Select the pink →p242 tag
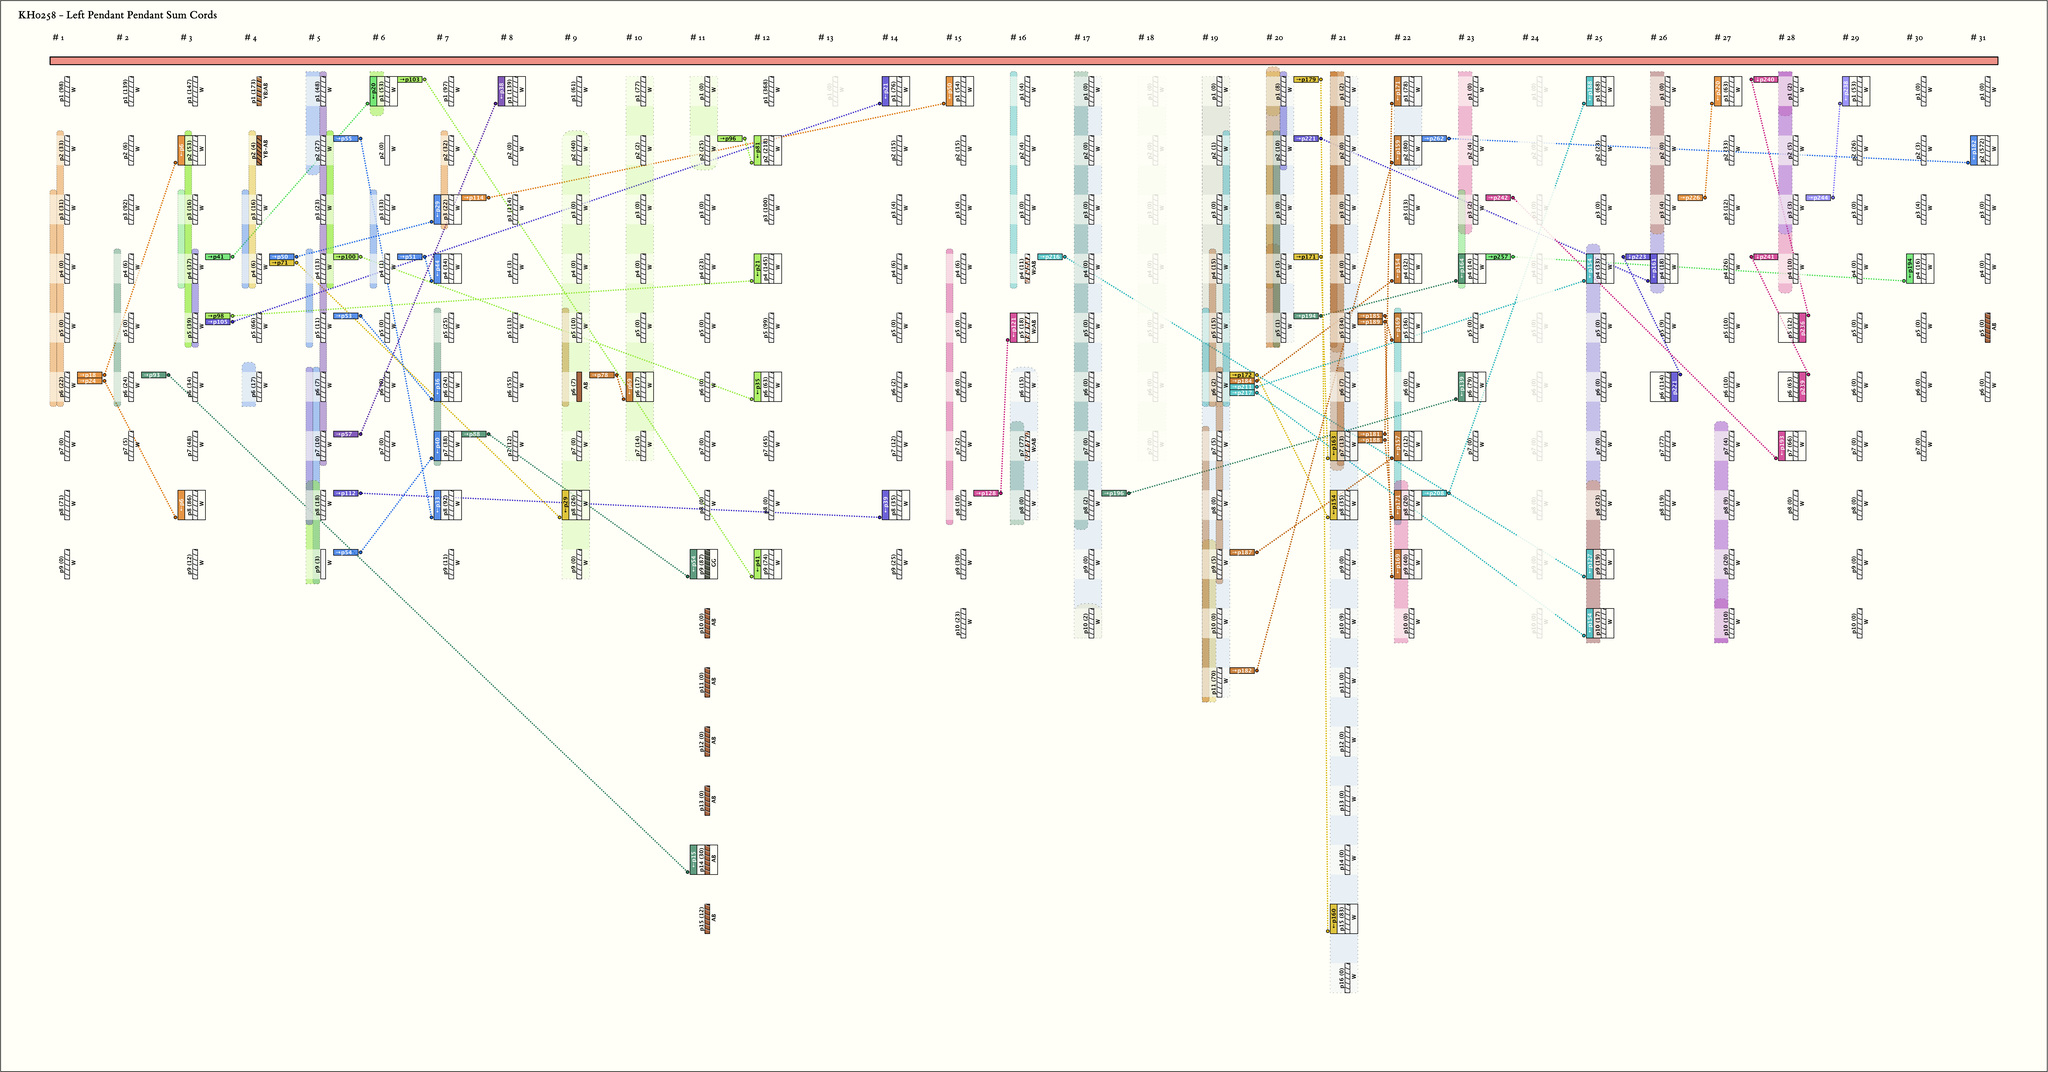Screen dimensions: 2048x1072 click(x=1498, y=198)
